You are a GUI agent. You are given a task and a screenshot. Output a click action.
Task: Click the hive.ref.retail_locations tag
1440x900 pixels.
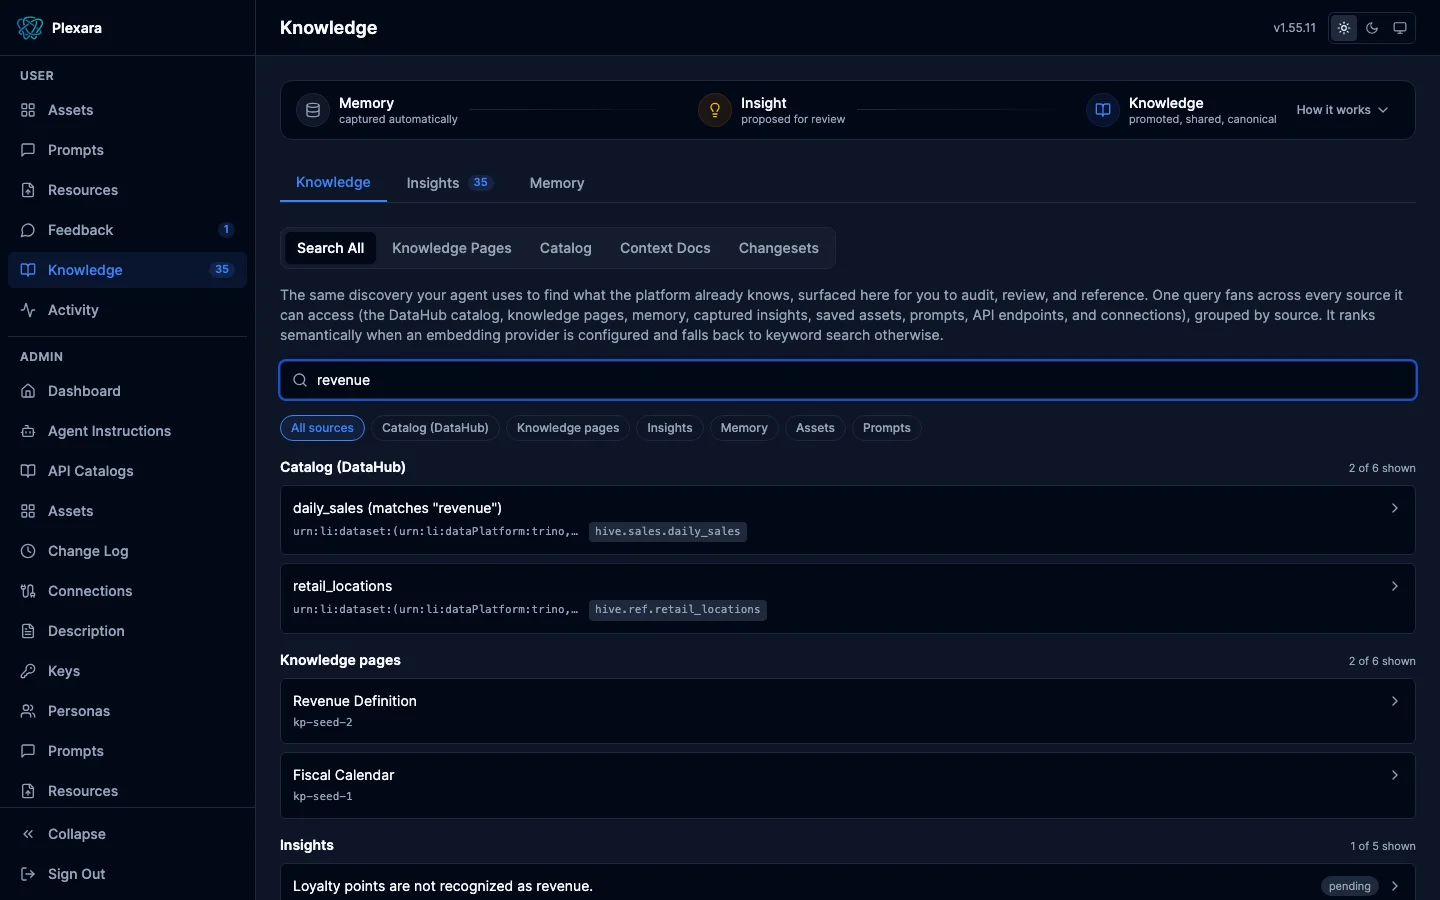pyautogui.click(x=678, y=610)
